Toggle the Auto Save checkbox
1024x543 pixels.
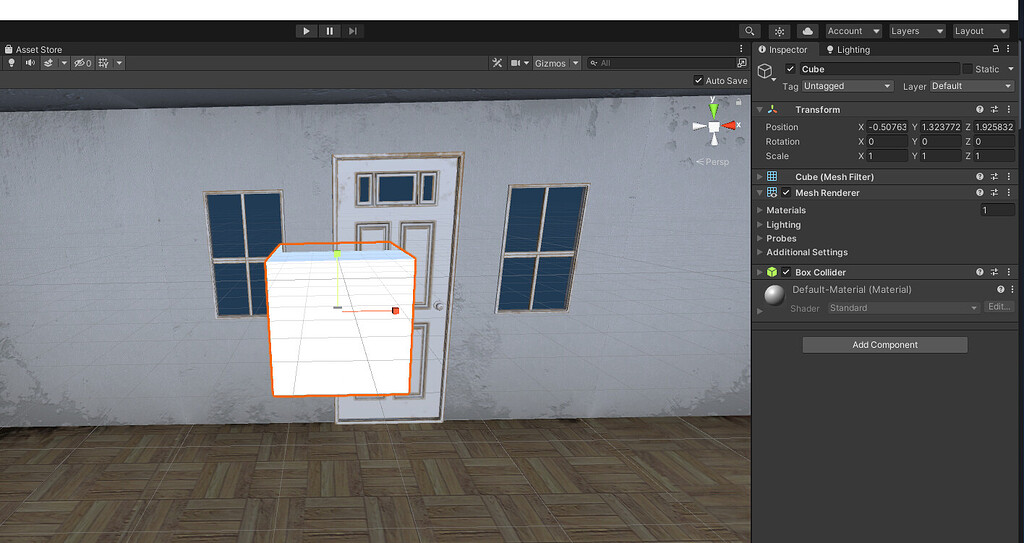(698, 81)
